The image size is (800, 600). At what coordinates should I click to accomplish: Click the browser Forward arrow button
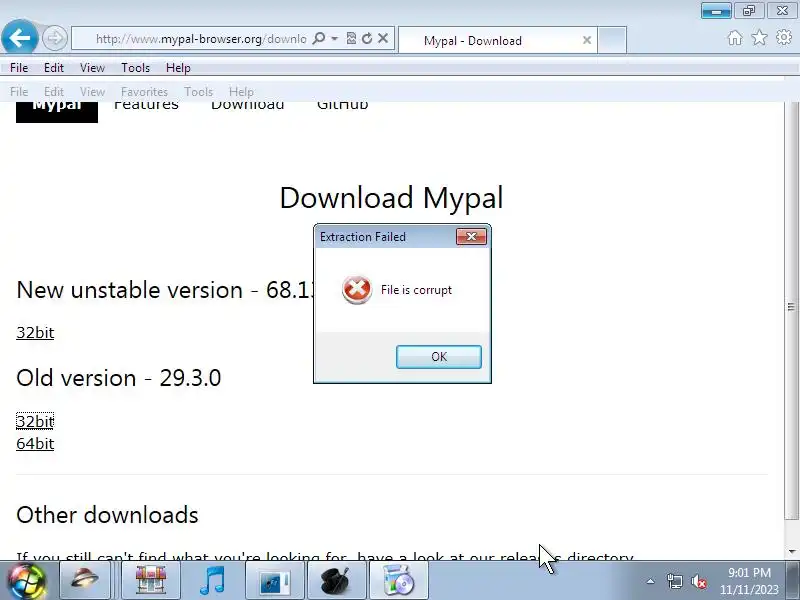pos(55,38)
